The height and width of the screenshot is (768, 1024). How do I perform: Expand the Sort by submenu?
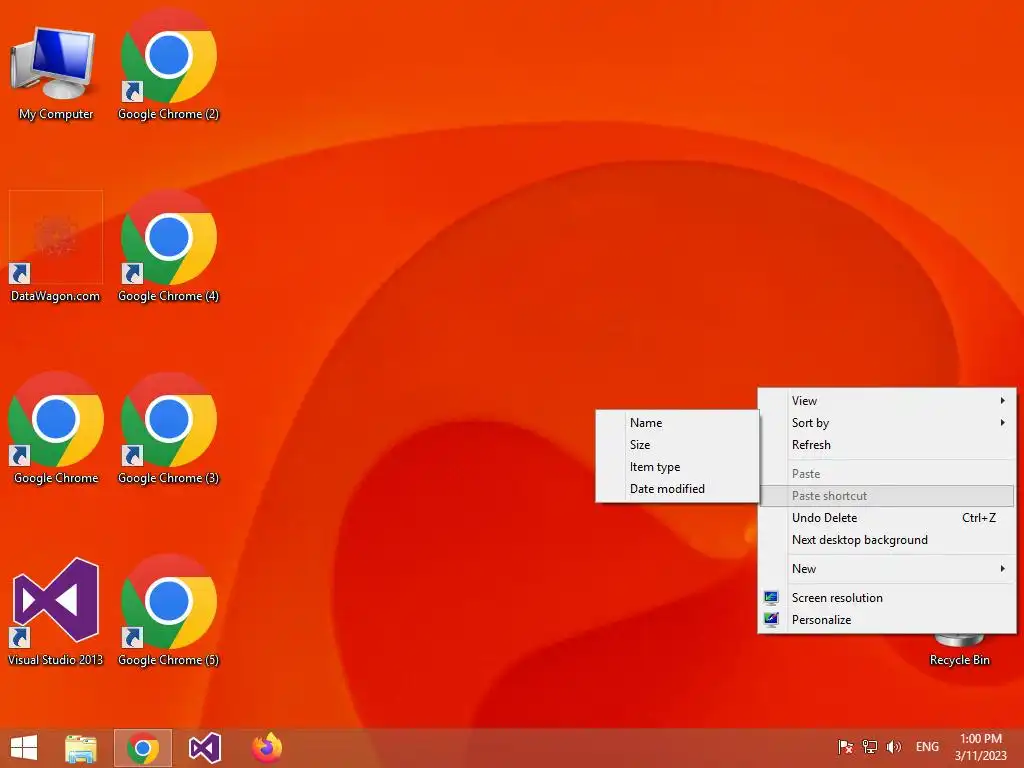(x=887, y=423)
